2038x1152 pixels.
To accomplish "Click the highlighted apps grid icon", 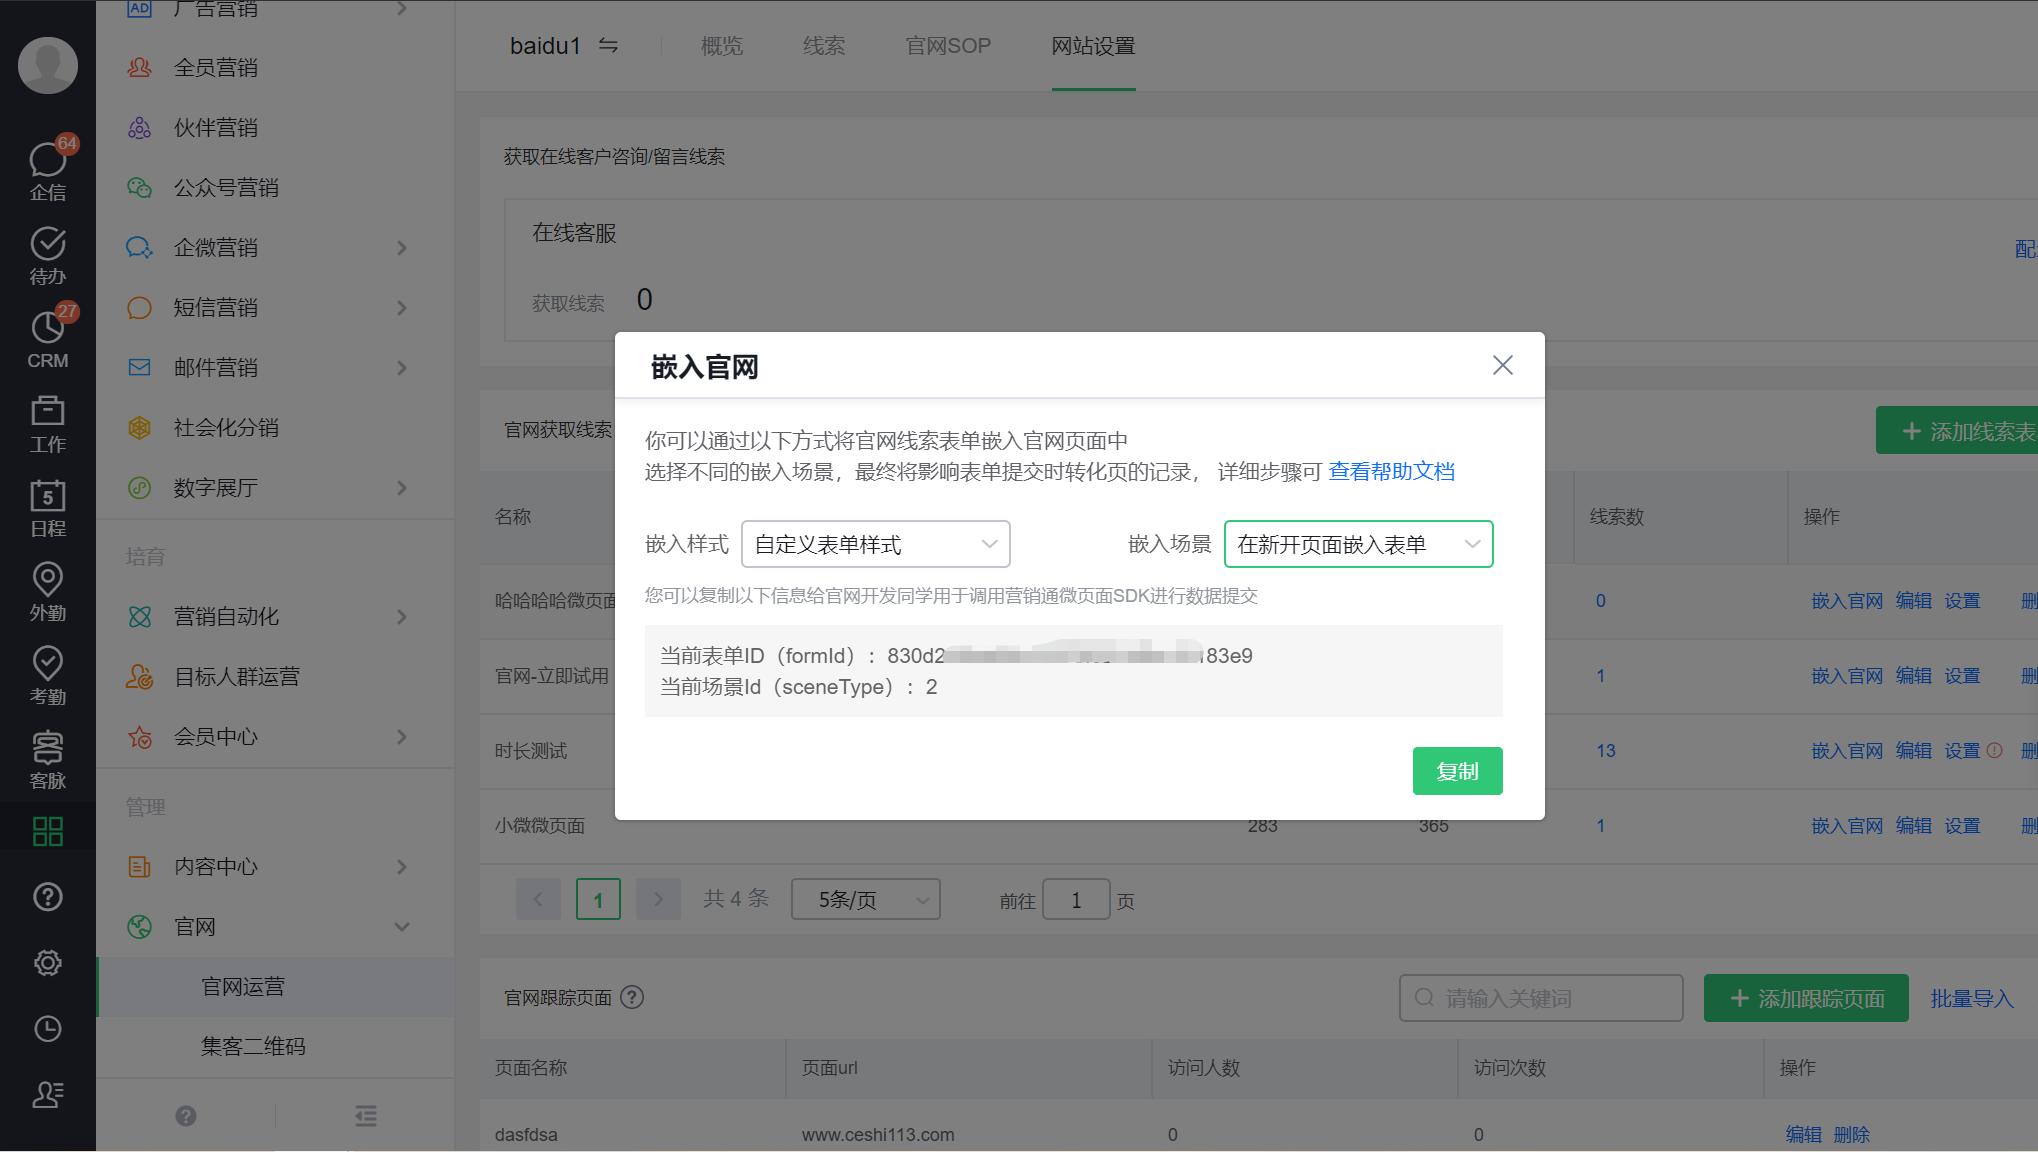I will (x=47, y=830).
